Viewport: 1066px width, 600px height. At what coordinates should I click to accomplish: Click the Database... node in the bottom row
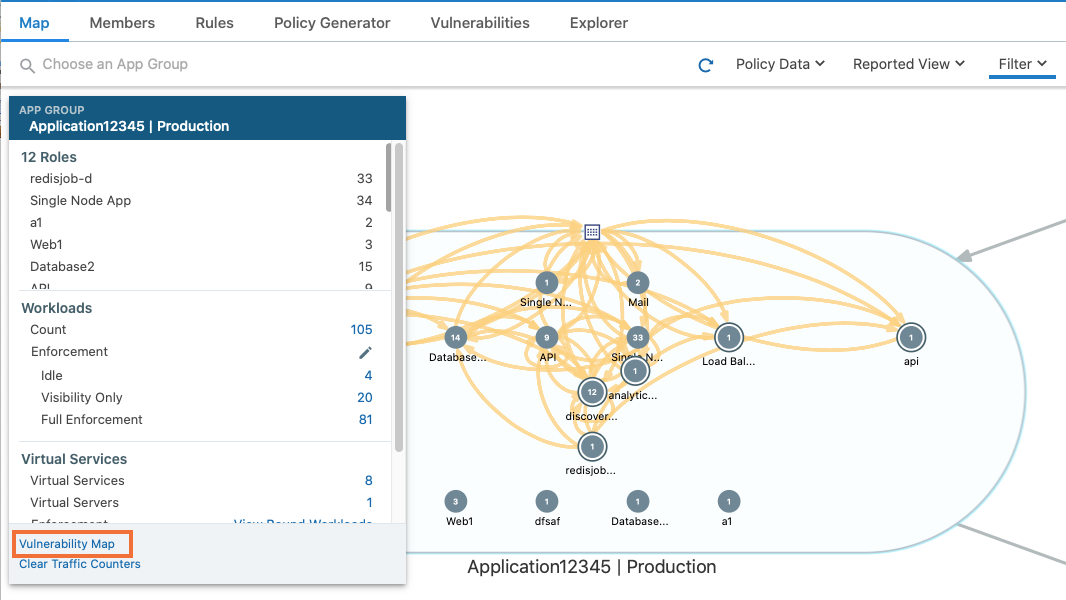[x=638, y=501]
